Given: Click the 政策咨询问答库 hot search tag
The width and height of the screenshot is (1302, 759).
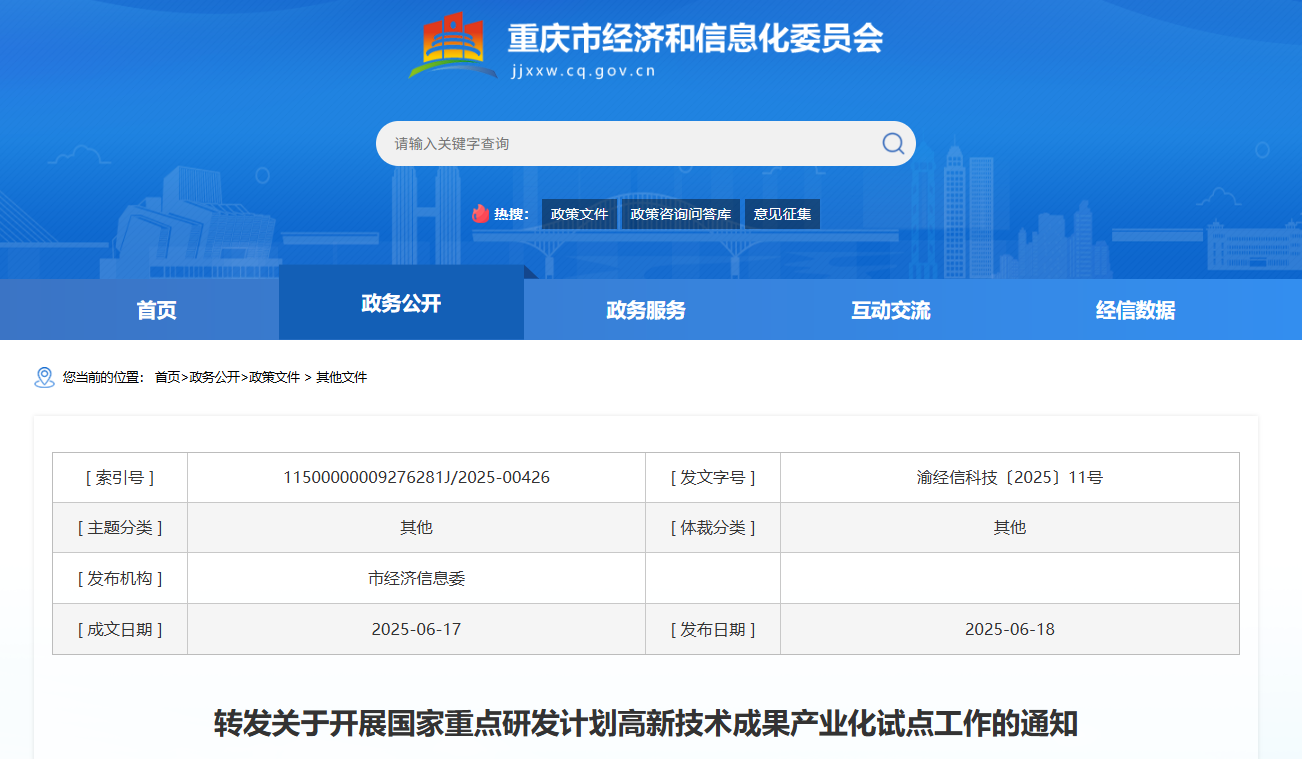Looking at the screenshot, I should point(681,214).
